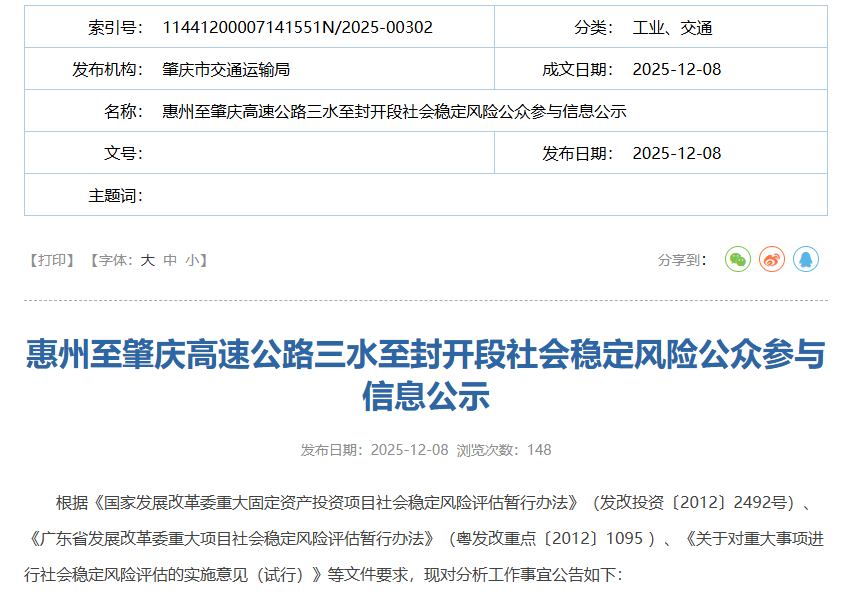Select the table 发布日期 label

(578, 153)
